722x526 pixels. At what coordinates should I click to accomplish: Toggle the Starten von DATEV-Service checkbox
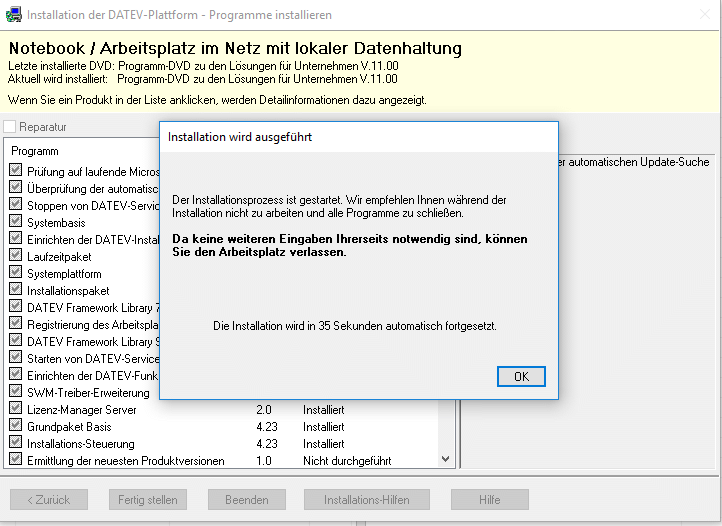15,357
